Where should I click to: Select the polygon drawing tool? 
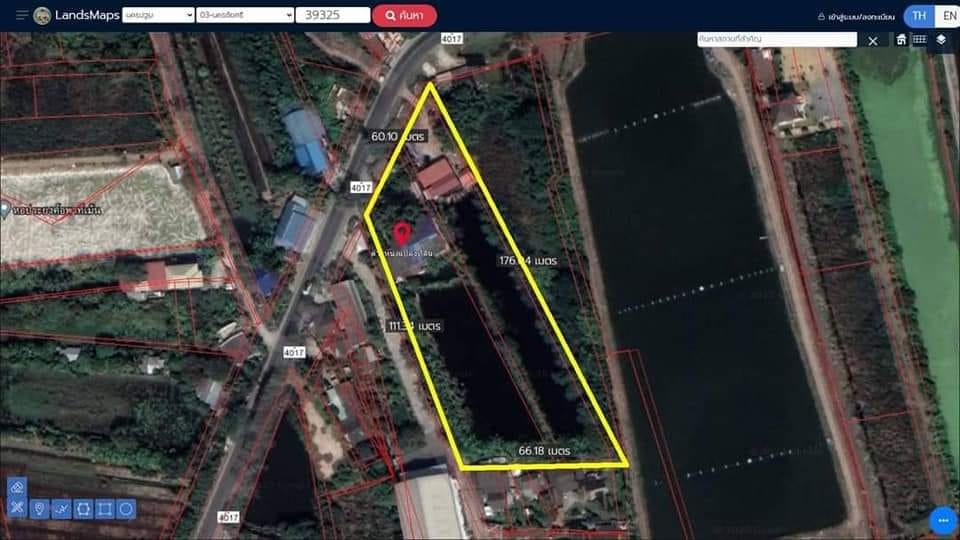coord(83,509)
